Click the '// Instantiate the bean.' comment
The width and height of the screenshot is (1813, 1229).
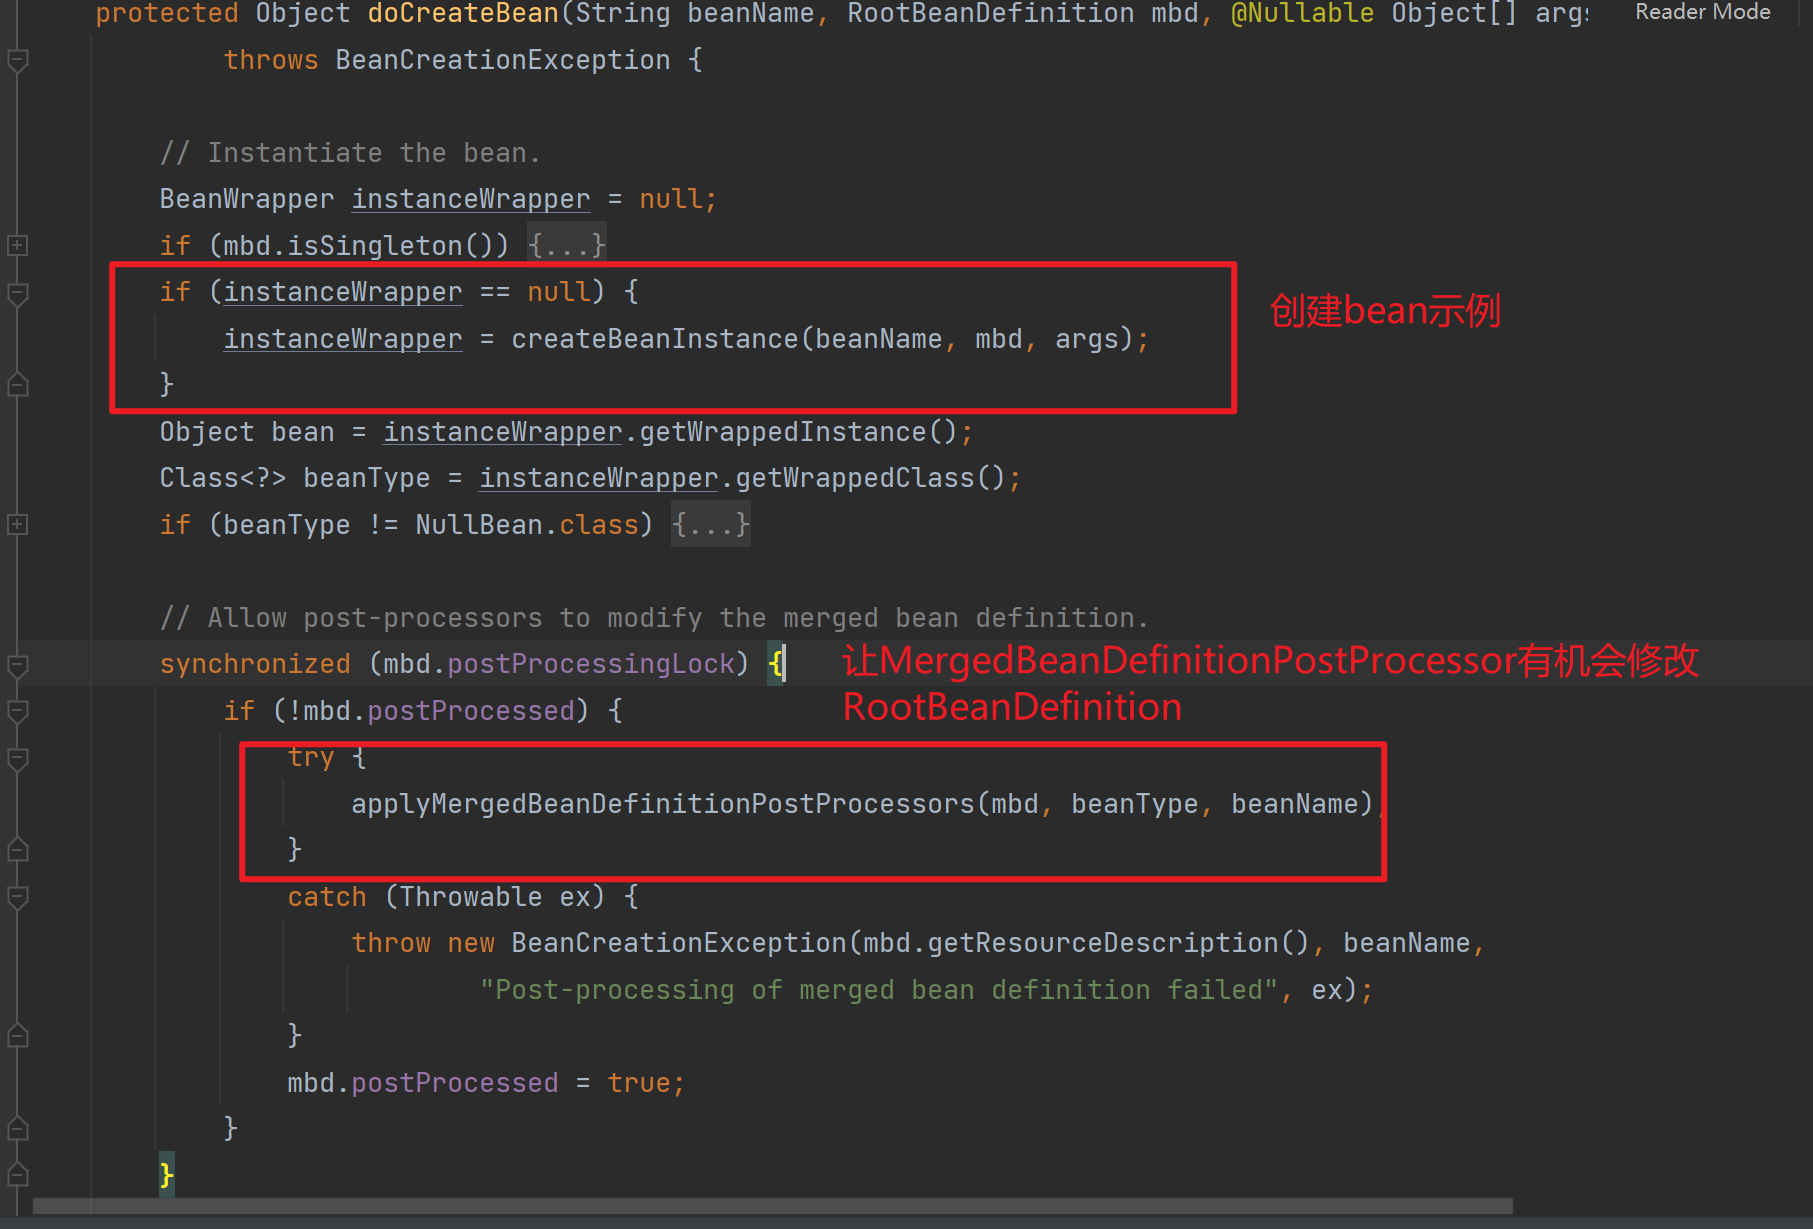click(351, 153)
